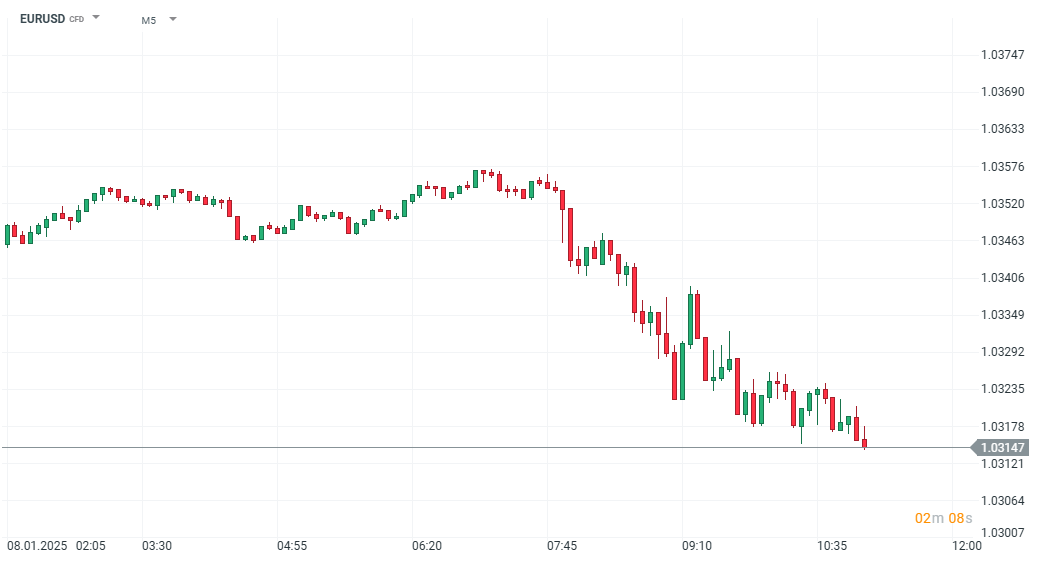
Task: Click the M5 timeframe label
Action: [149, 19]
